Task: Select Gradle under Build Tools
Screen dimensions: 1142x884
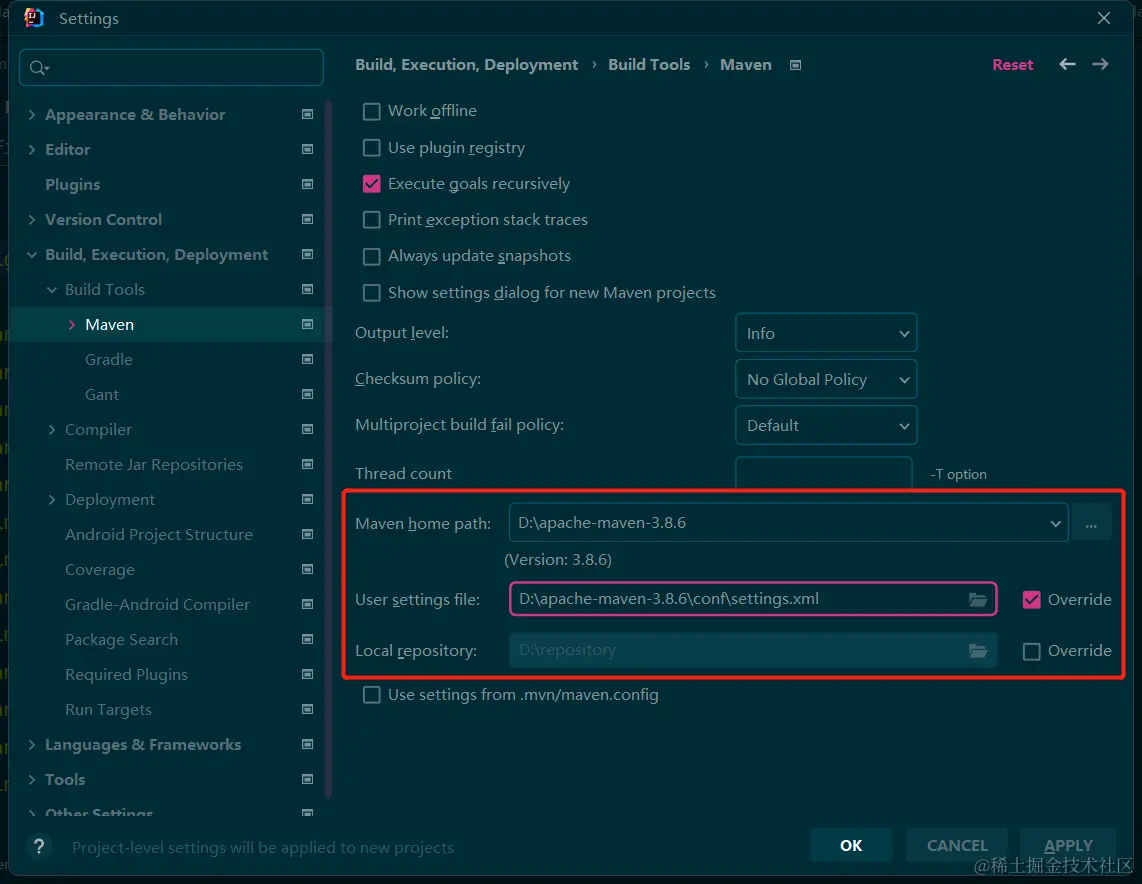Action: [109, 360]
